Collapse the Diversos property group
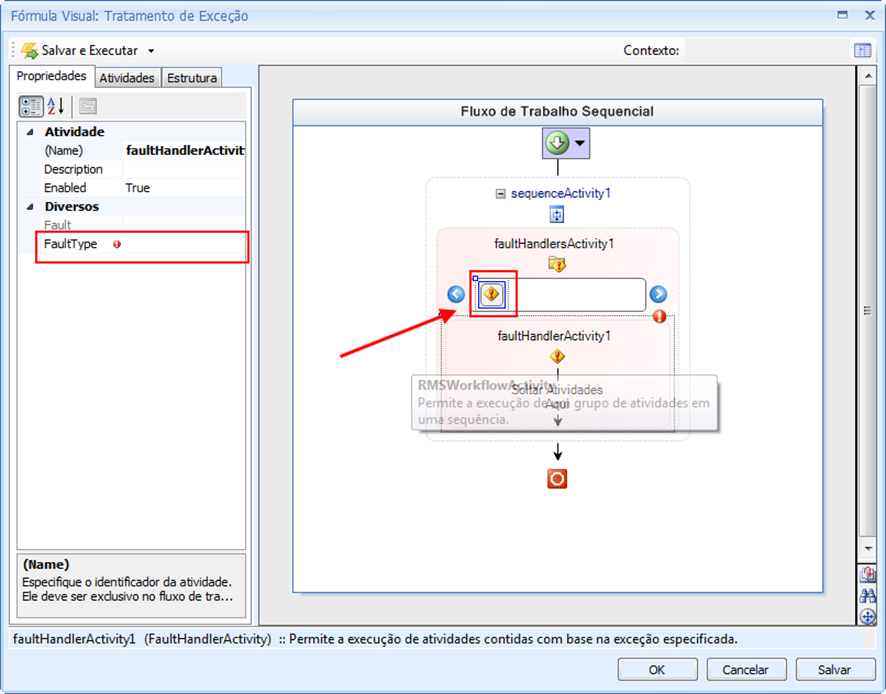This screenshot has height=694, width=886. (30, 207)
